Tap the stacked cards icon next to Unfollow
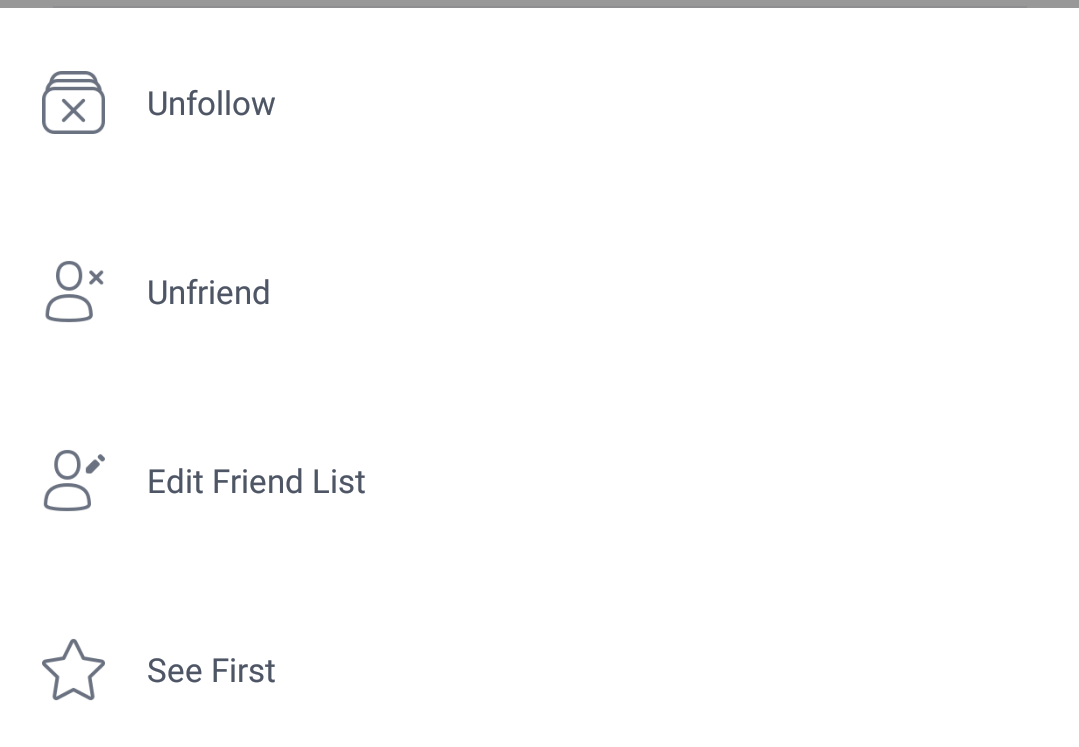 tap(73, 103)
